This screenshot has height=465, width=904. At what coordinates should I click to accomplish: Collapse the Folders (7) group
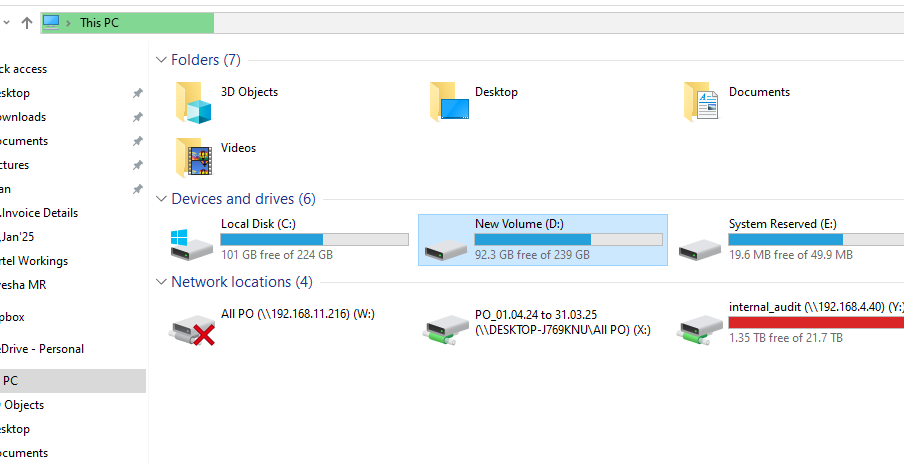tap(161, 59)
